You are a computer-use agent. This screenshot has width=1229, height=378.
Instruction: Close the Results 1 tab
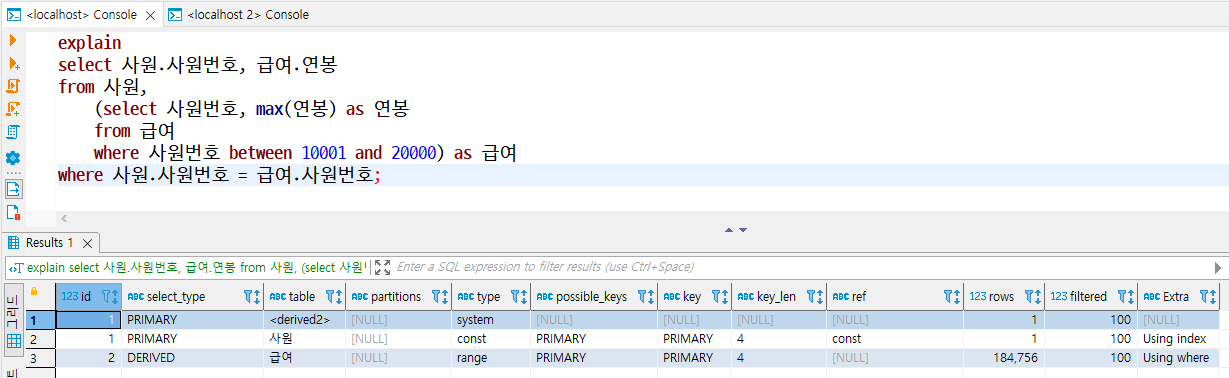[x=88, y=243]
